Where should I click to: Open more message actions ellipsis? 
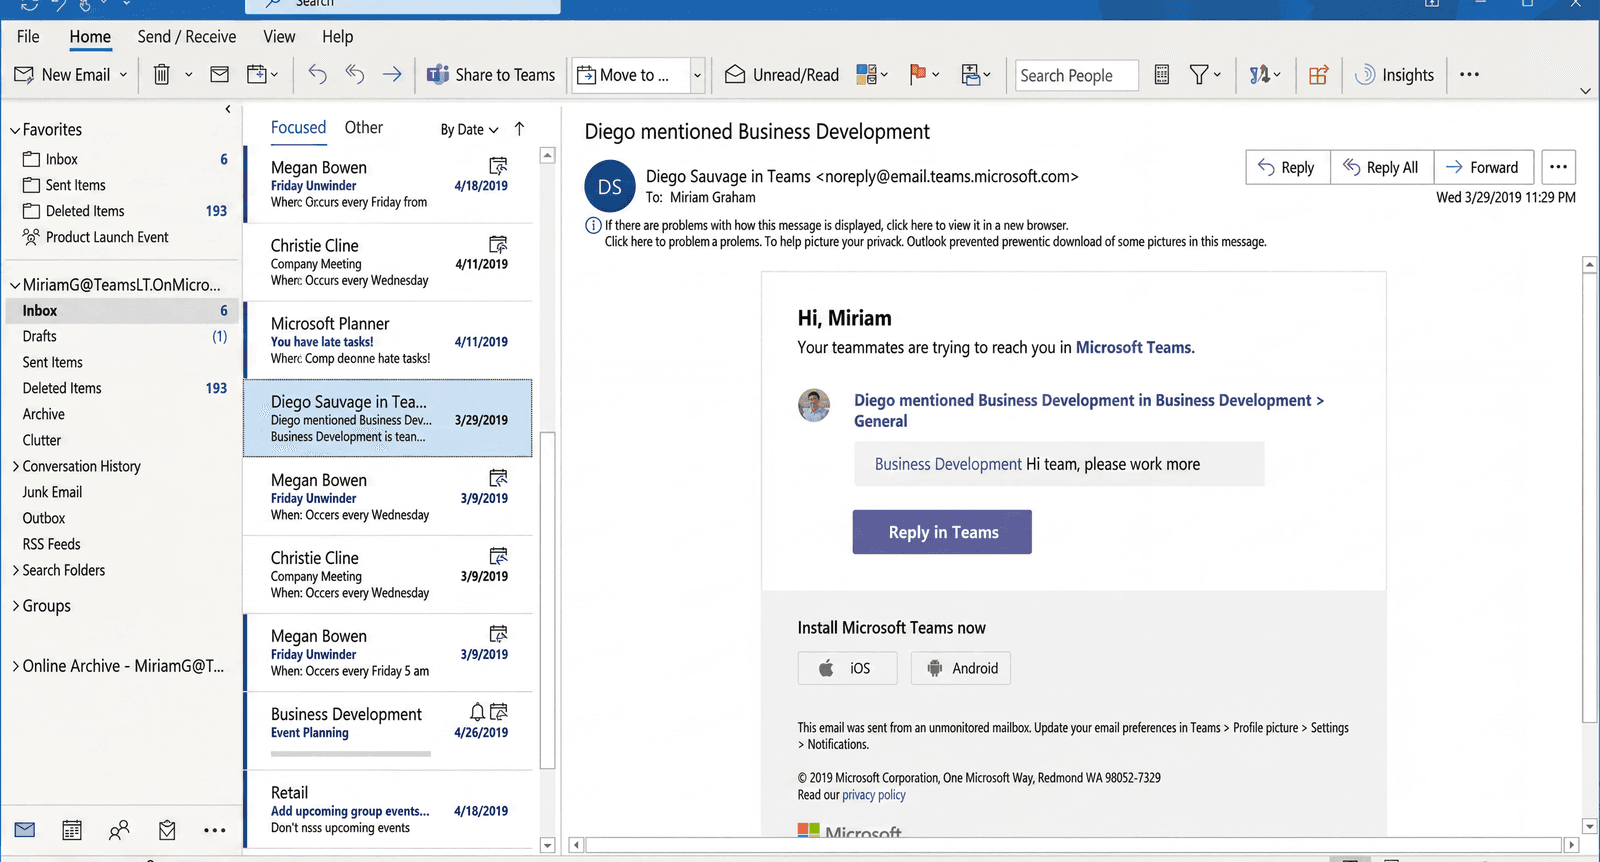pos(1558,167)
